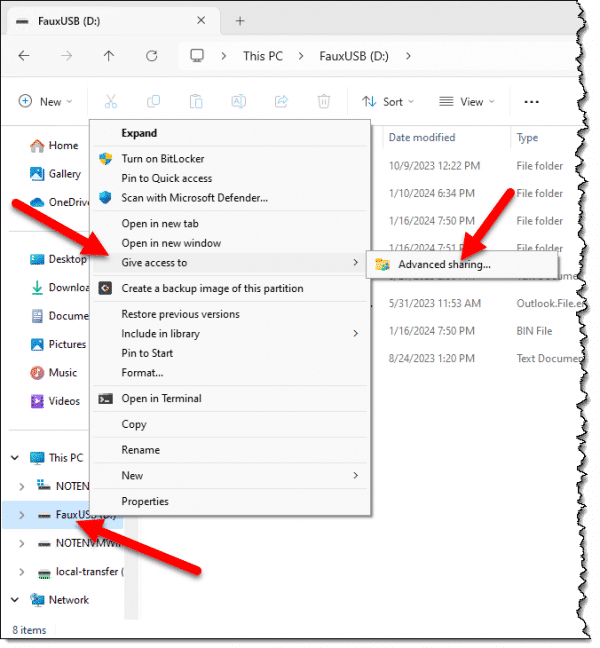Image resolution: width=600 pixels, height=648 pixels.
Task: Click the Share icon in toolbar
Action: tap(281, 101)
